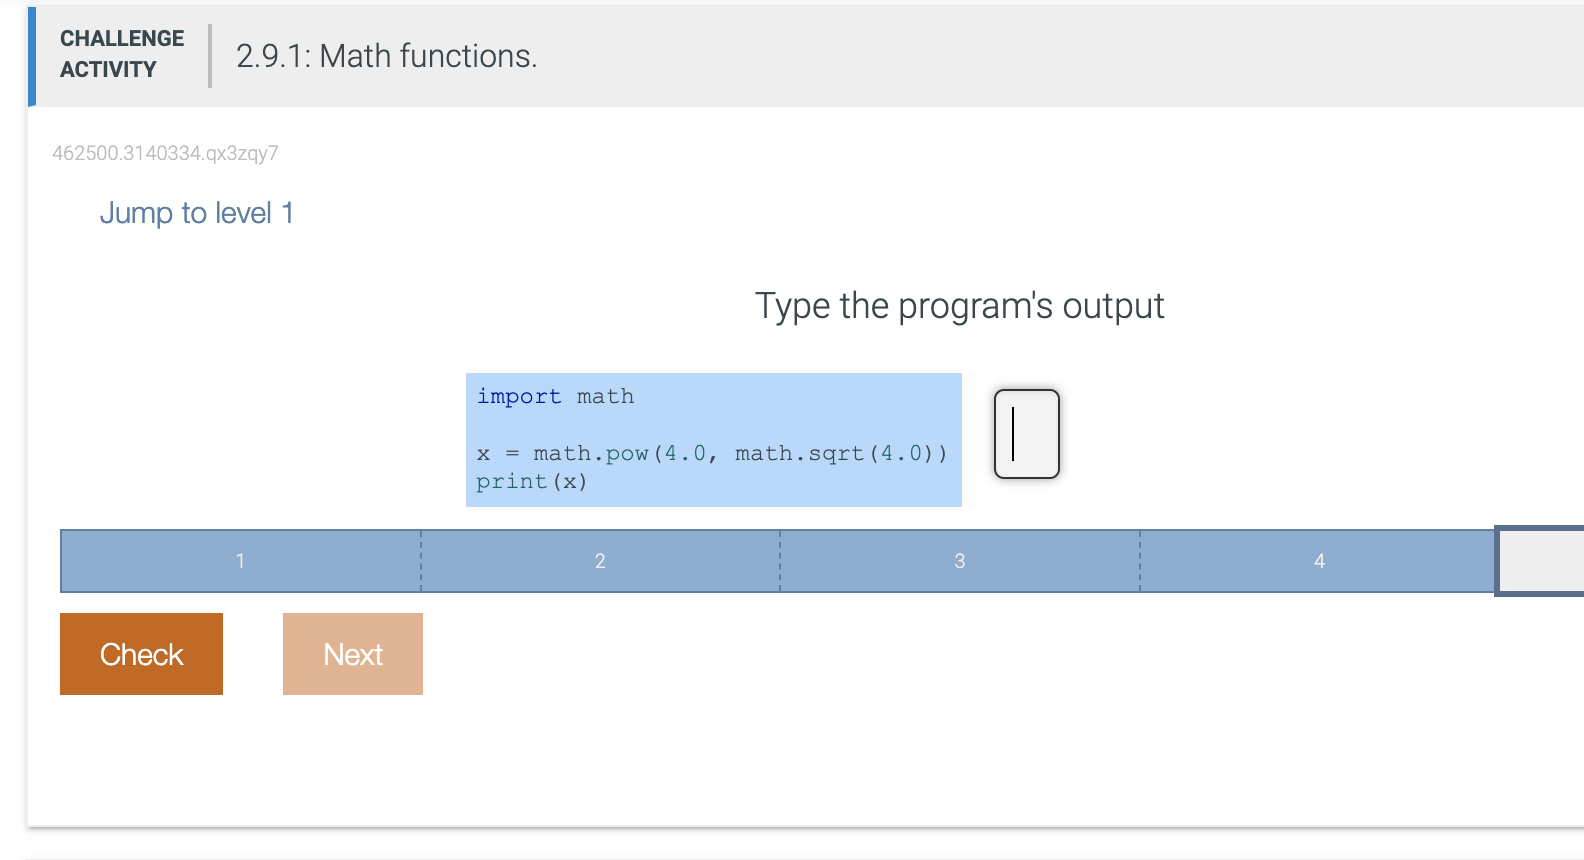This screenshot has height=860, width=1584.
Task: Open the Jump to level 1 link
Action: tap(196, 212)
